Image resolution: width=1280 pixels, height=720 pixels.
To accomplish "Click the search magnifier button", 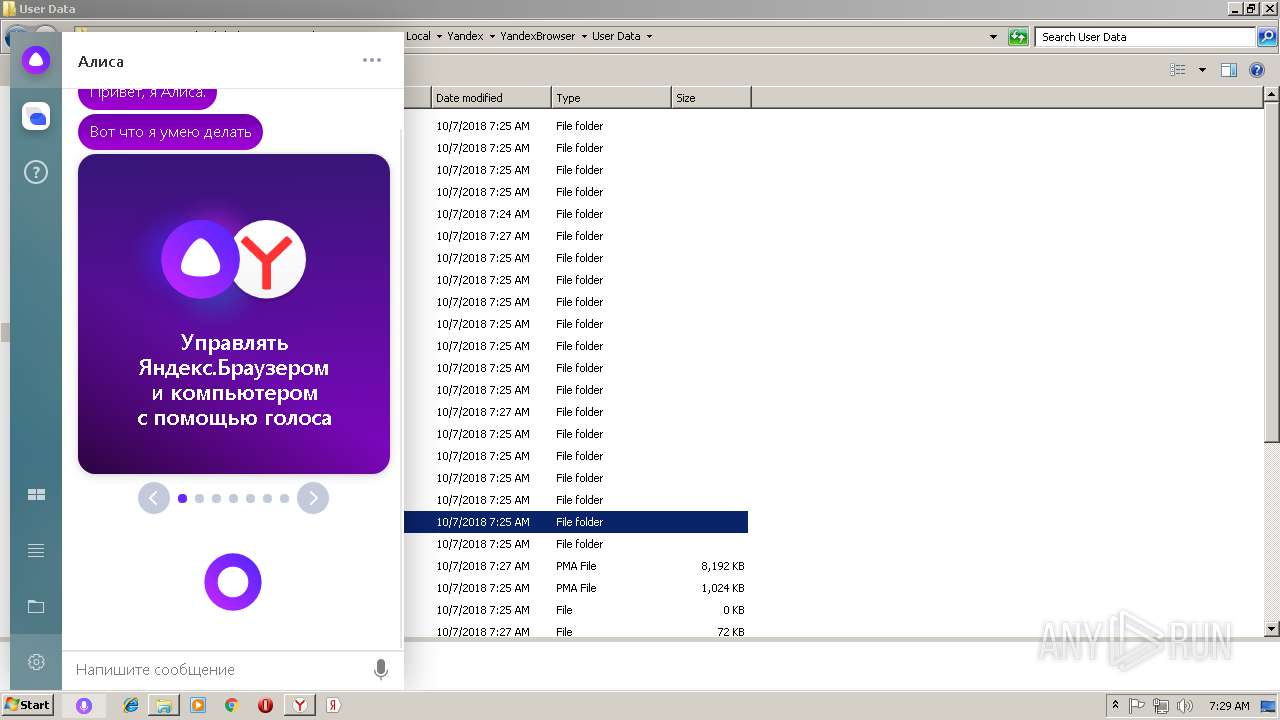I will point(1266,37).
